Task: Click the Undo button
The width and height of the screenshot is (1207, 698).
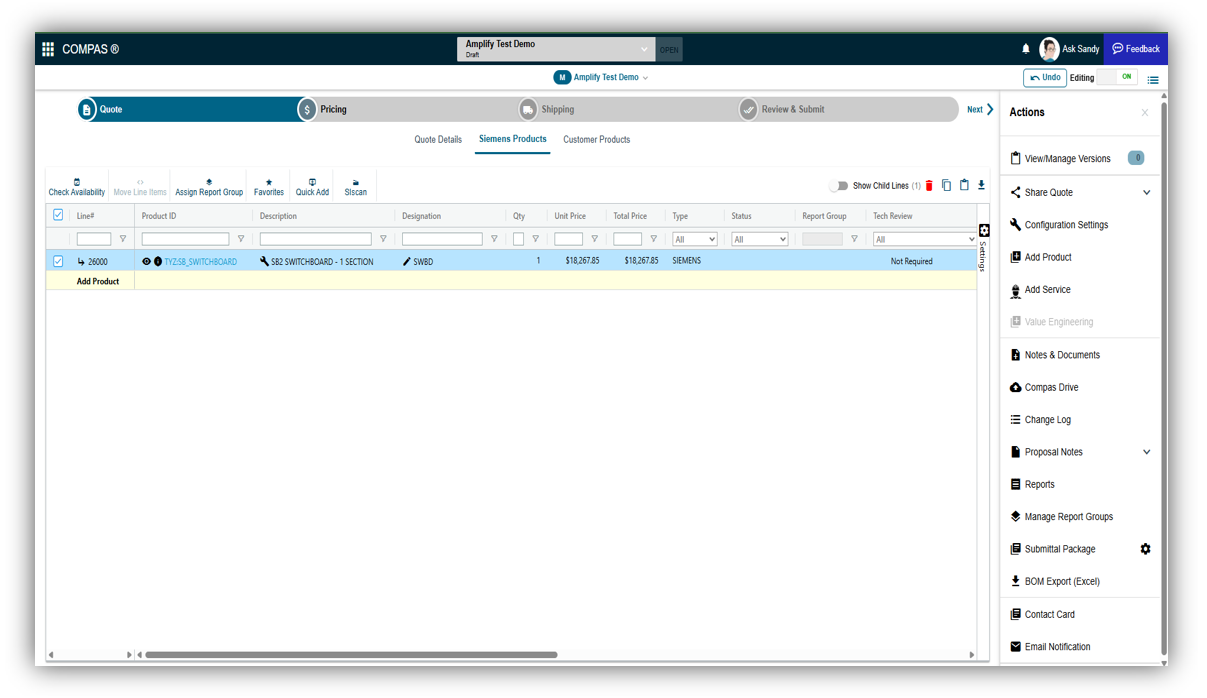Action: [x=1045, y=78]
